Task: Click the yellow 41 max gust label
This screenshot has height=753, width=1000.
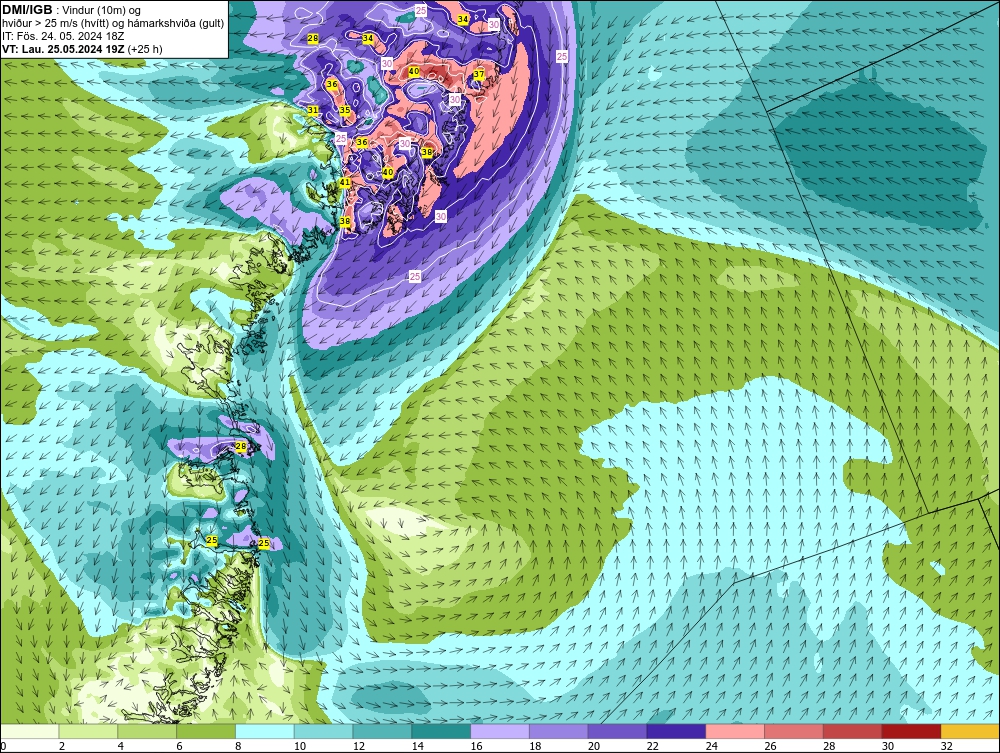Action: pyautogui.click(x=345, y=182)
